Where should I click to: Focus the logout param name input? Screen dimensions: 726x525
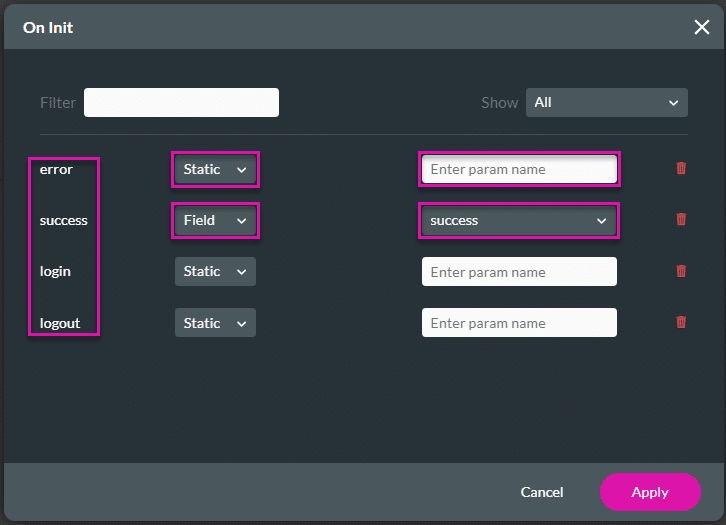[518, 323]
